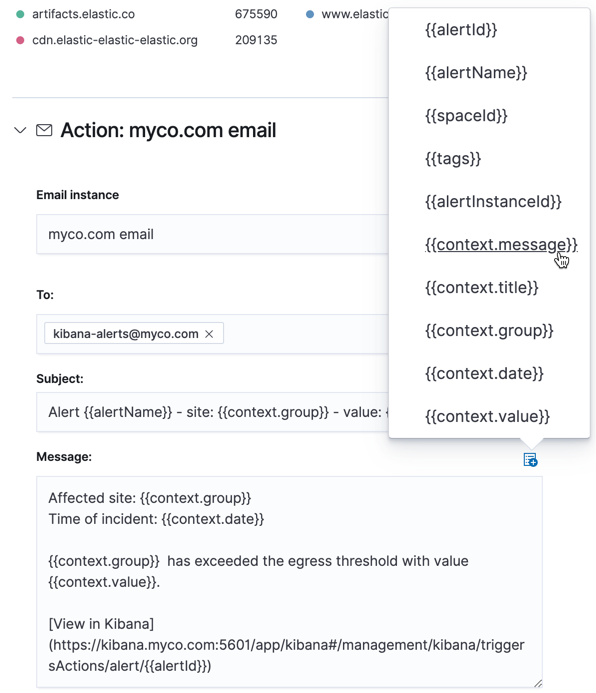Click the add variable icon above Message
Viewport: 596px width, 693px height.
[x=530, y=460]
